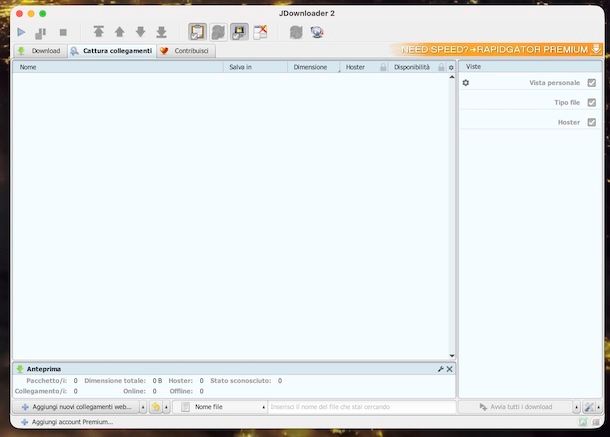
Task: Click the list scrollbar up arrow
Action: click(x=452, y=77)
